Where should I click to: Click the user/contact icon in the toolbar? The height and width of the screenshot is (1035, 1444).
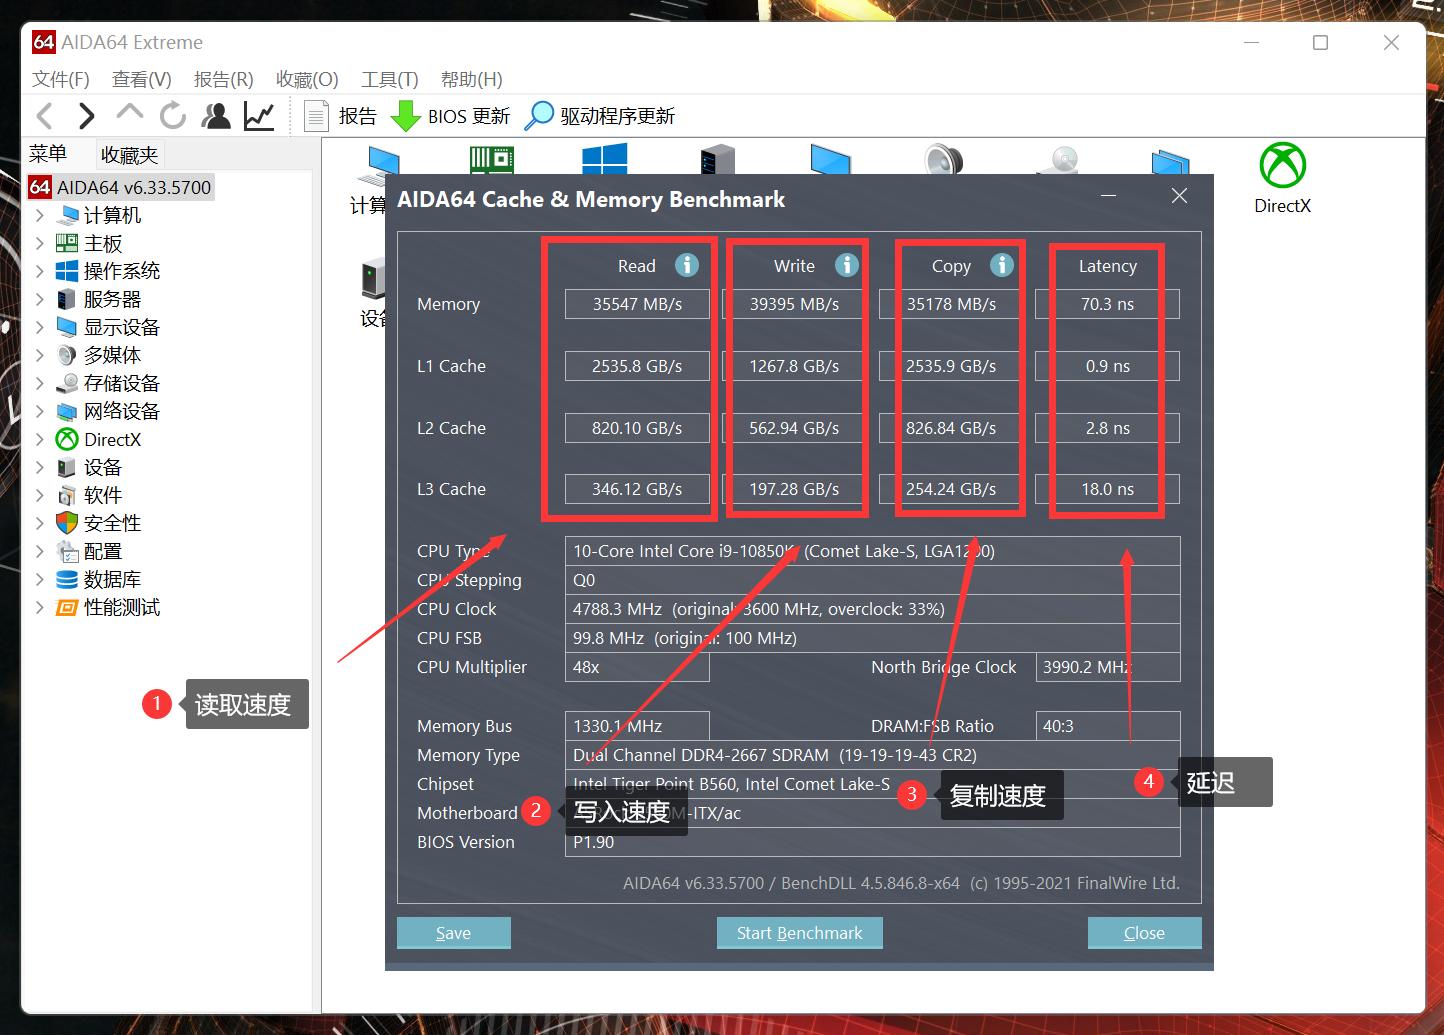coord(216,115)
